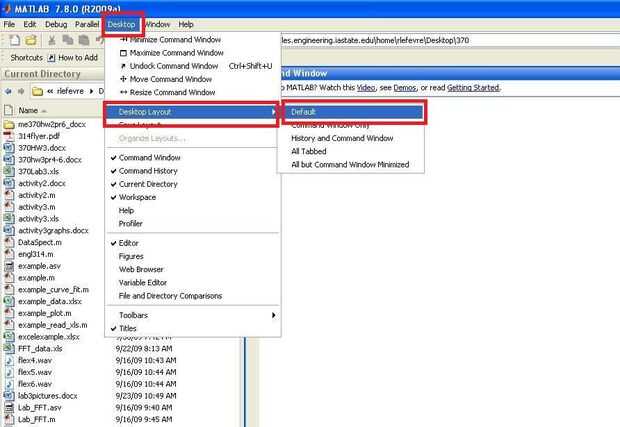Click the current directory path field
Image resolution: width=620 pixels, height=427 pixels.
click(450, 40)
